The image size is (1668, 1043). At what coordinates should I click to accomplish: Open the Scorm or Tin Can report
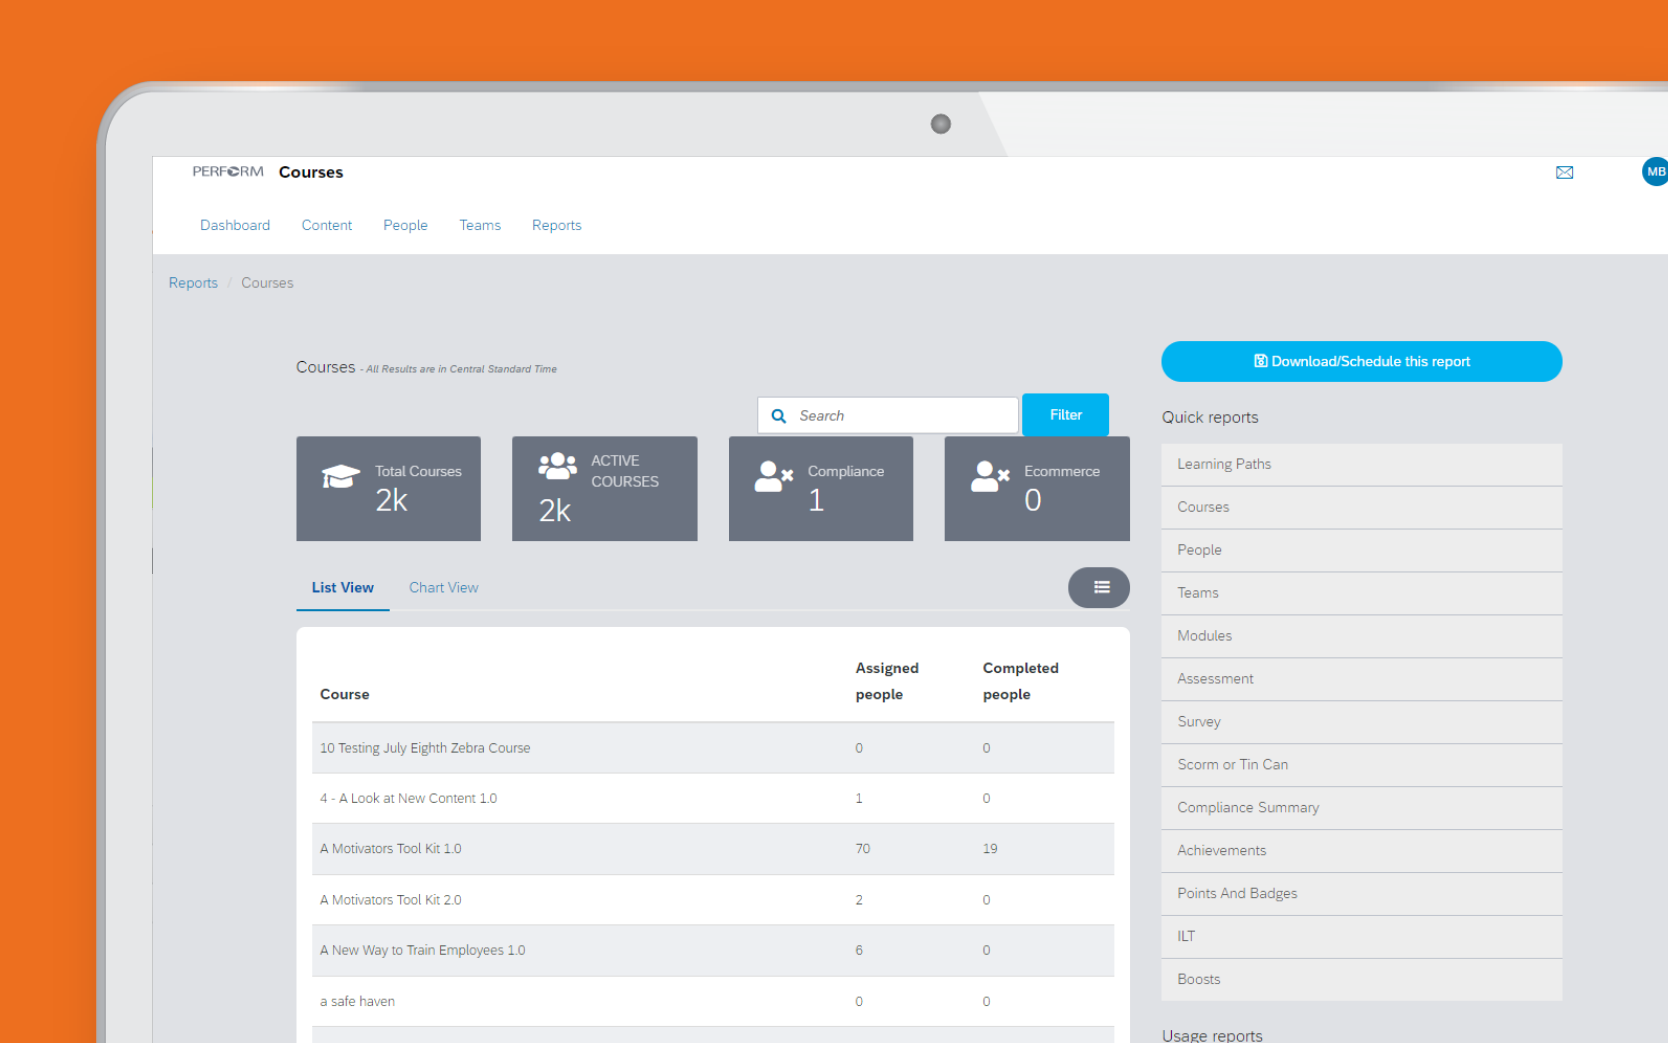[1362, 765]
